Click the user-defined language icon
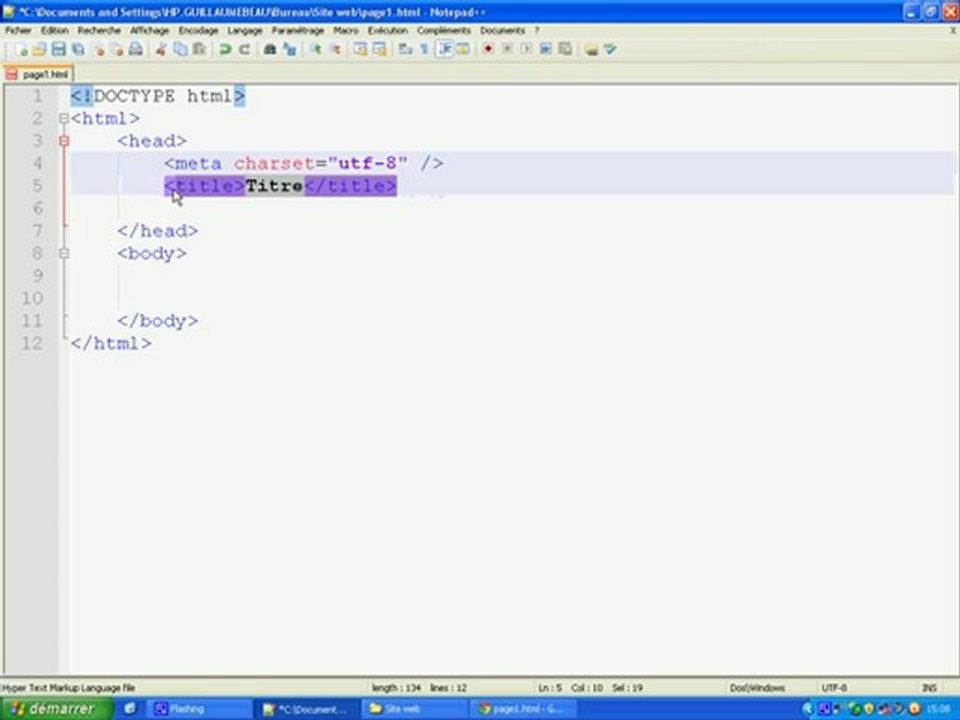960x720 pixels. click(463, 50)
